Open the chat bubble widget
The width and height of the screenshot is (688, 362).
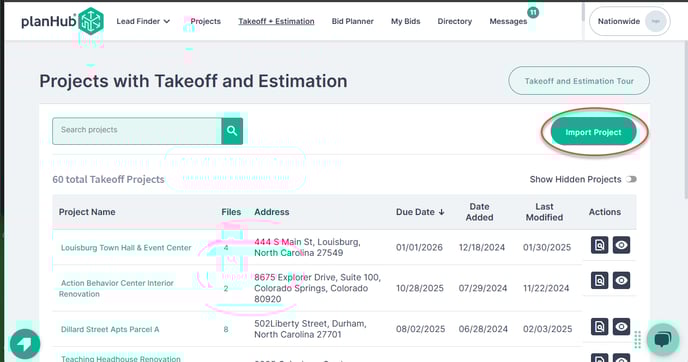(x=663, y=339)
